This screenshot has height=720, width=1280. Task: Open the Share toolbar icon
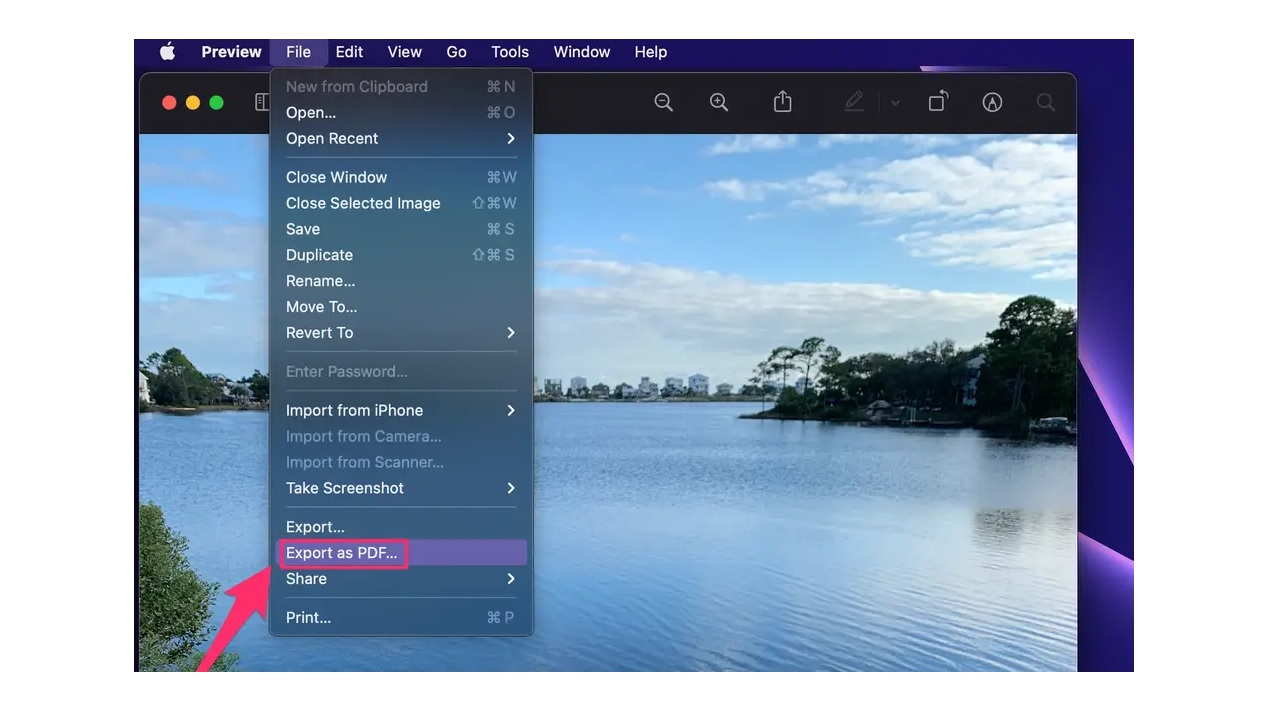pyautogui.click(x=782, y=102)
